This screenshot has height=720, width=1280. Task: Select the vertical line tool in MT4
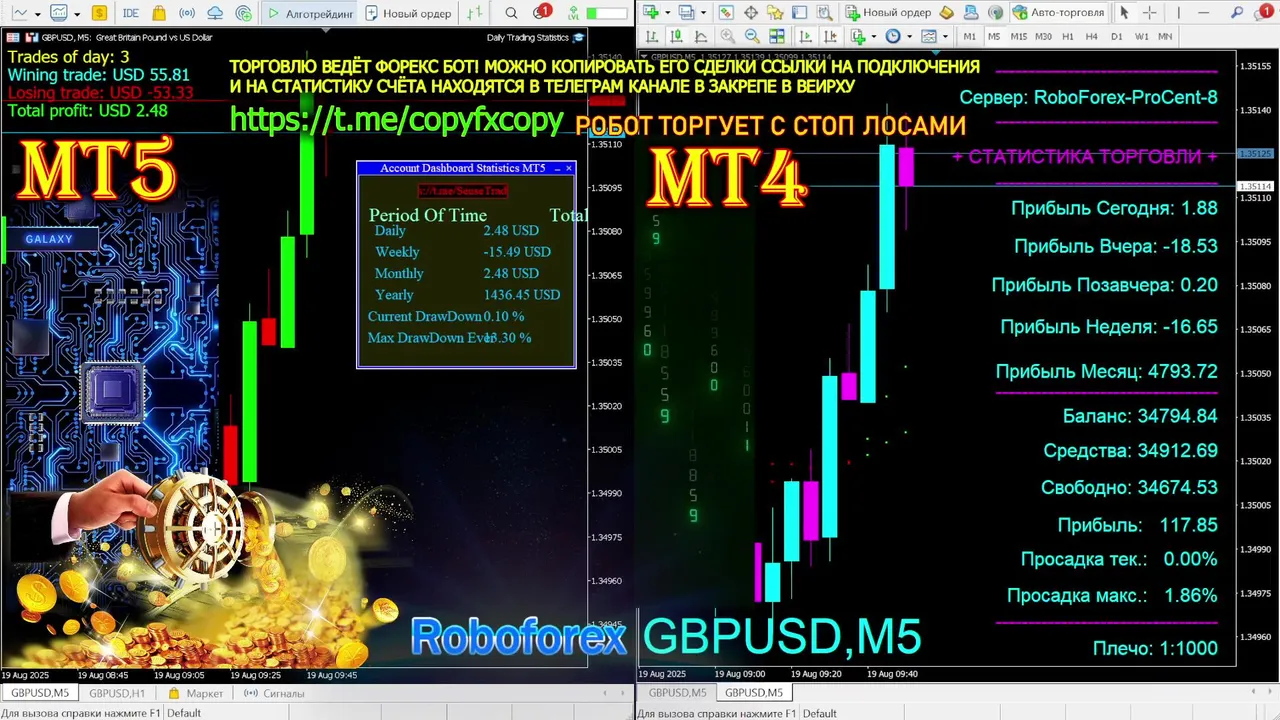tap(1178, 12)
